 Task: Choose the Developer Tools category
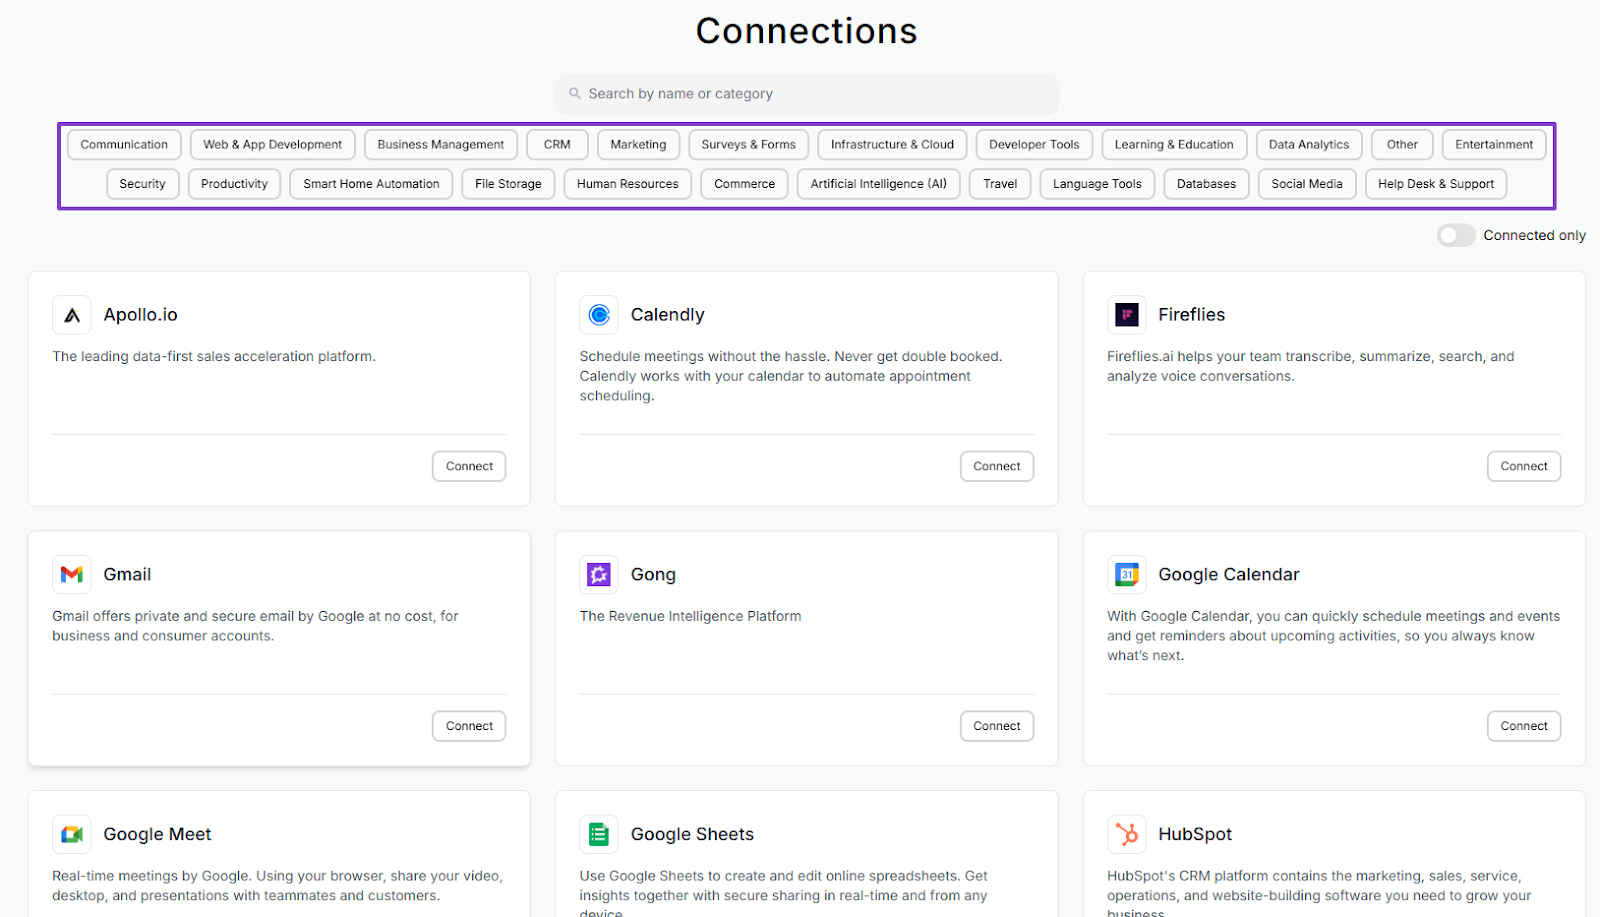(x=1034, y=145)
